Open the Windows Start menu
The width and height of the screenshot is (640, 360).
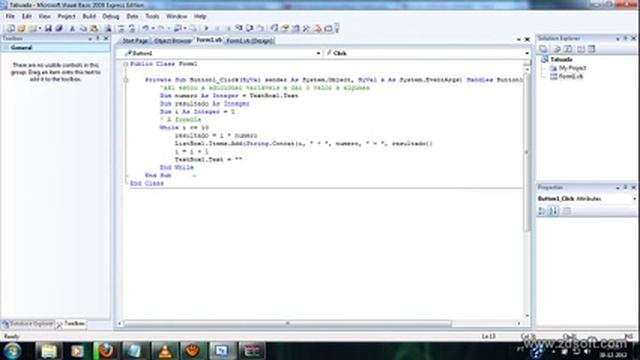point(13,351)
